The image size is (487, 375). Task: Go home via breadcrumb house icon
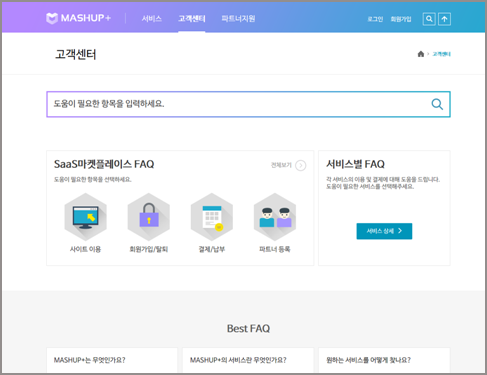421,54
